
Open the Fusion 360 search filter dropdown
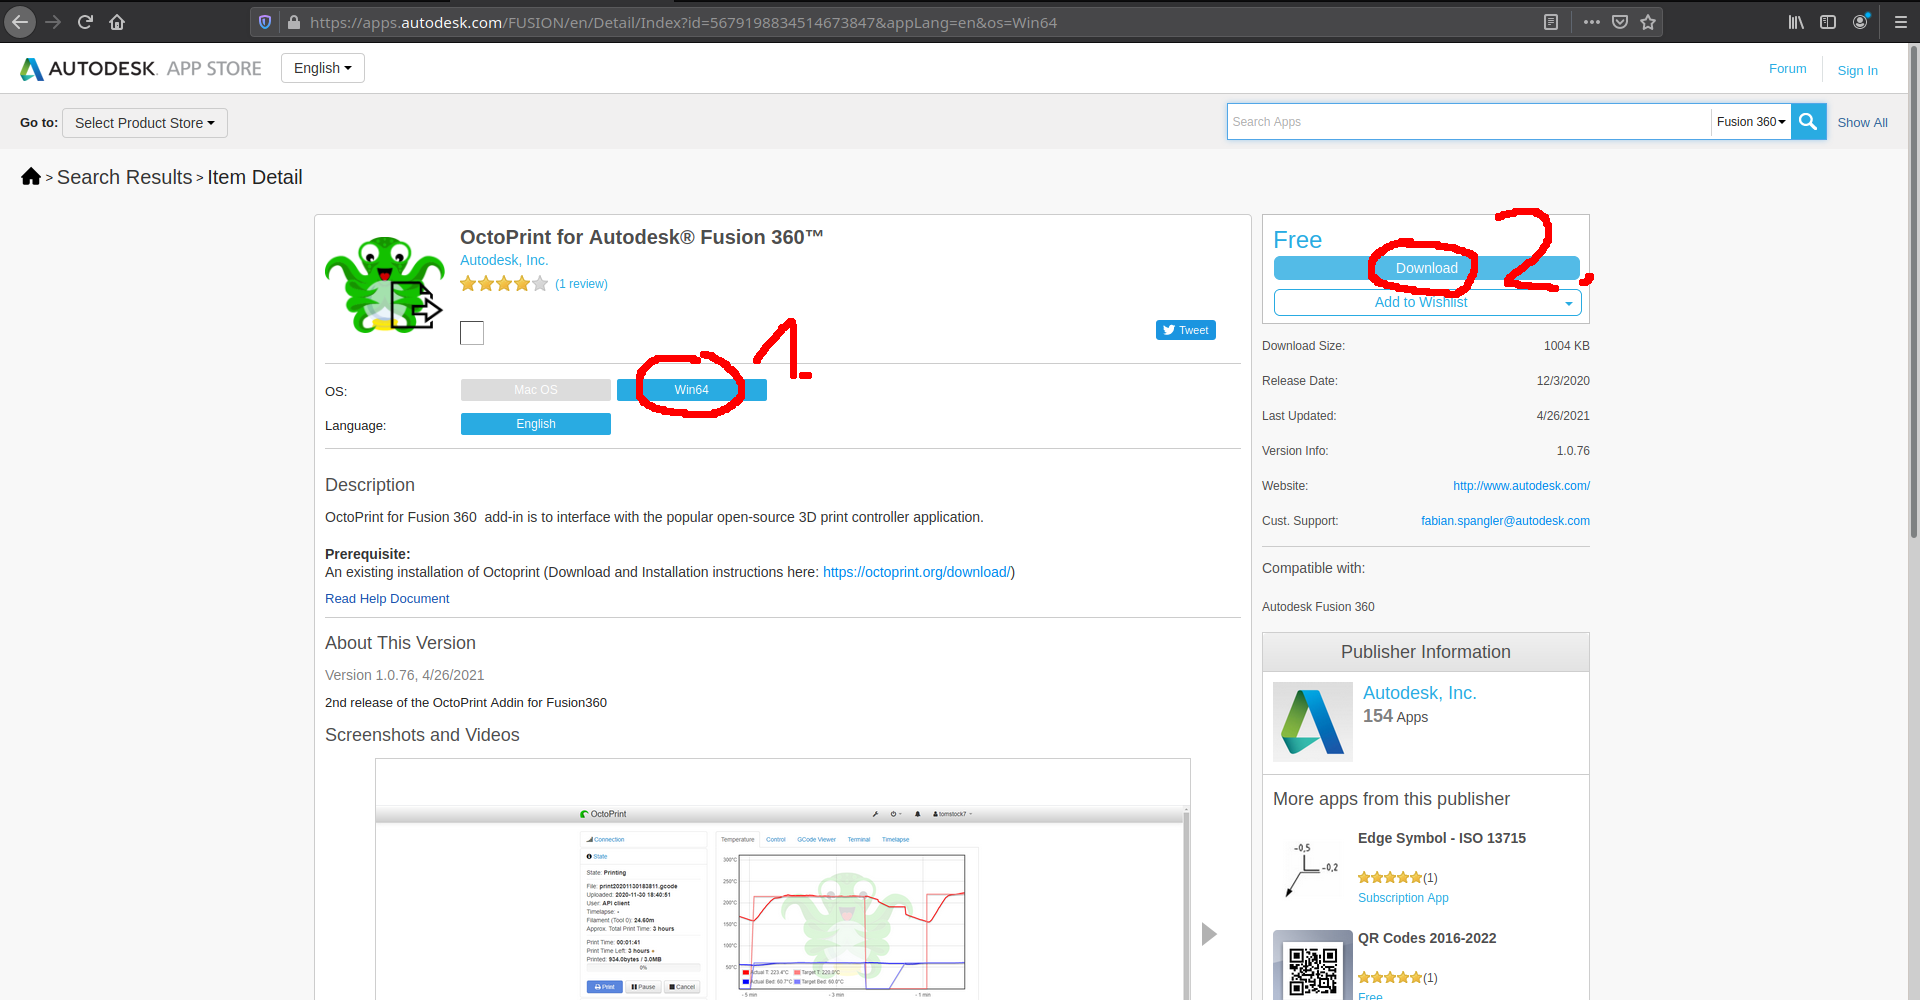pos(1750,121)
